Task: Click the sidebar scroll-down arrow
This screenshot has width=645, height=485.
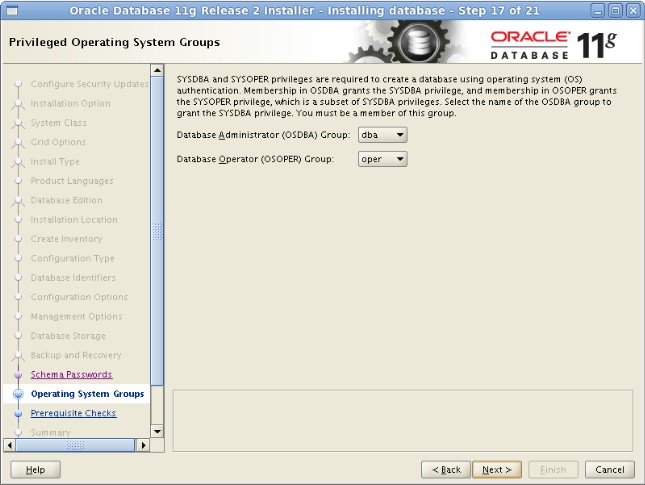Action: [x=157, y=431]
